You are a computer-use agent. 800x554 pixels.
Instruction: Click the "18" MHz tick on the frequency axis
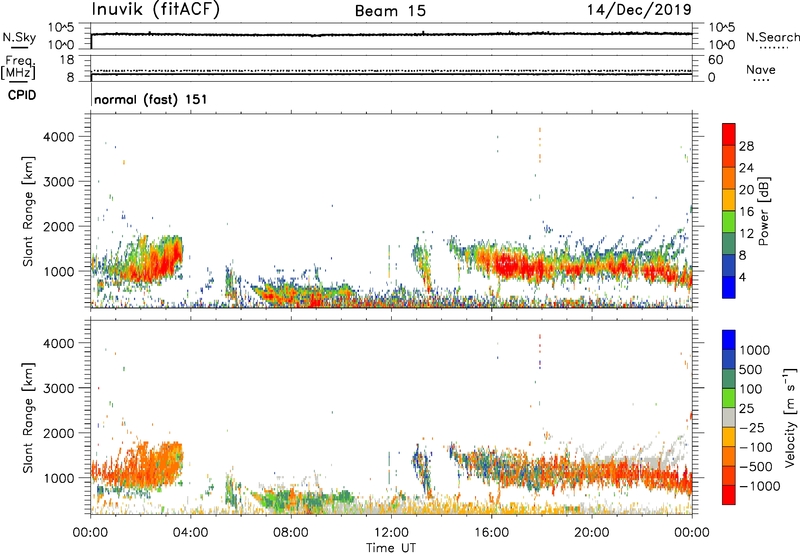67,60
